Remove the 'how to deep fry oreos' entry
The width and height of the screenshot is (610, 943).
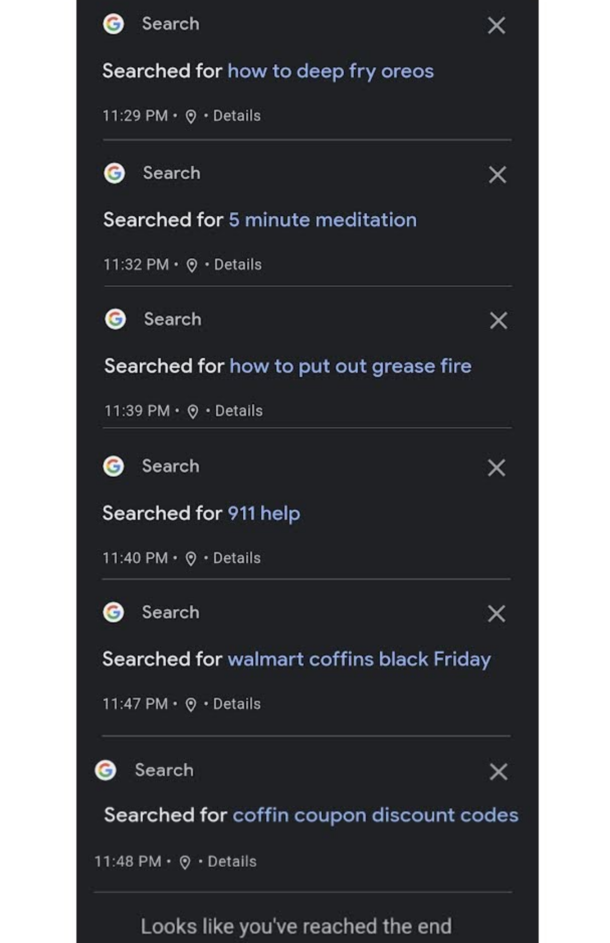click(x=496, y=25)
